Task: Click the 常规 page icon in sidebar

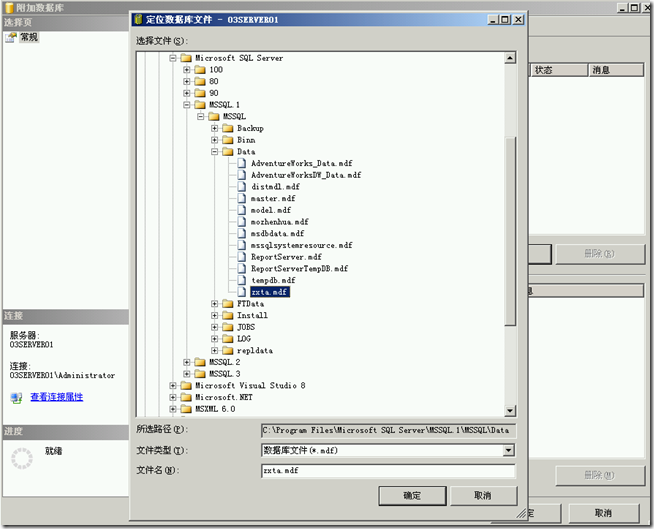Action: tap(11, 38)
